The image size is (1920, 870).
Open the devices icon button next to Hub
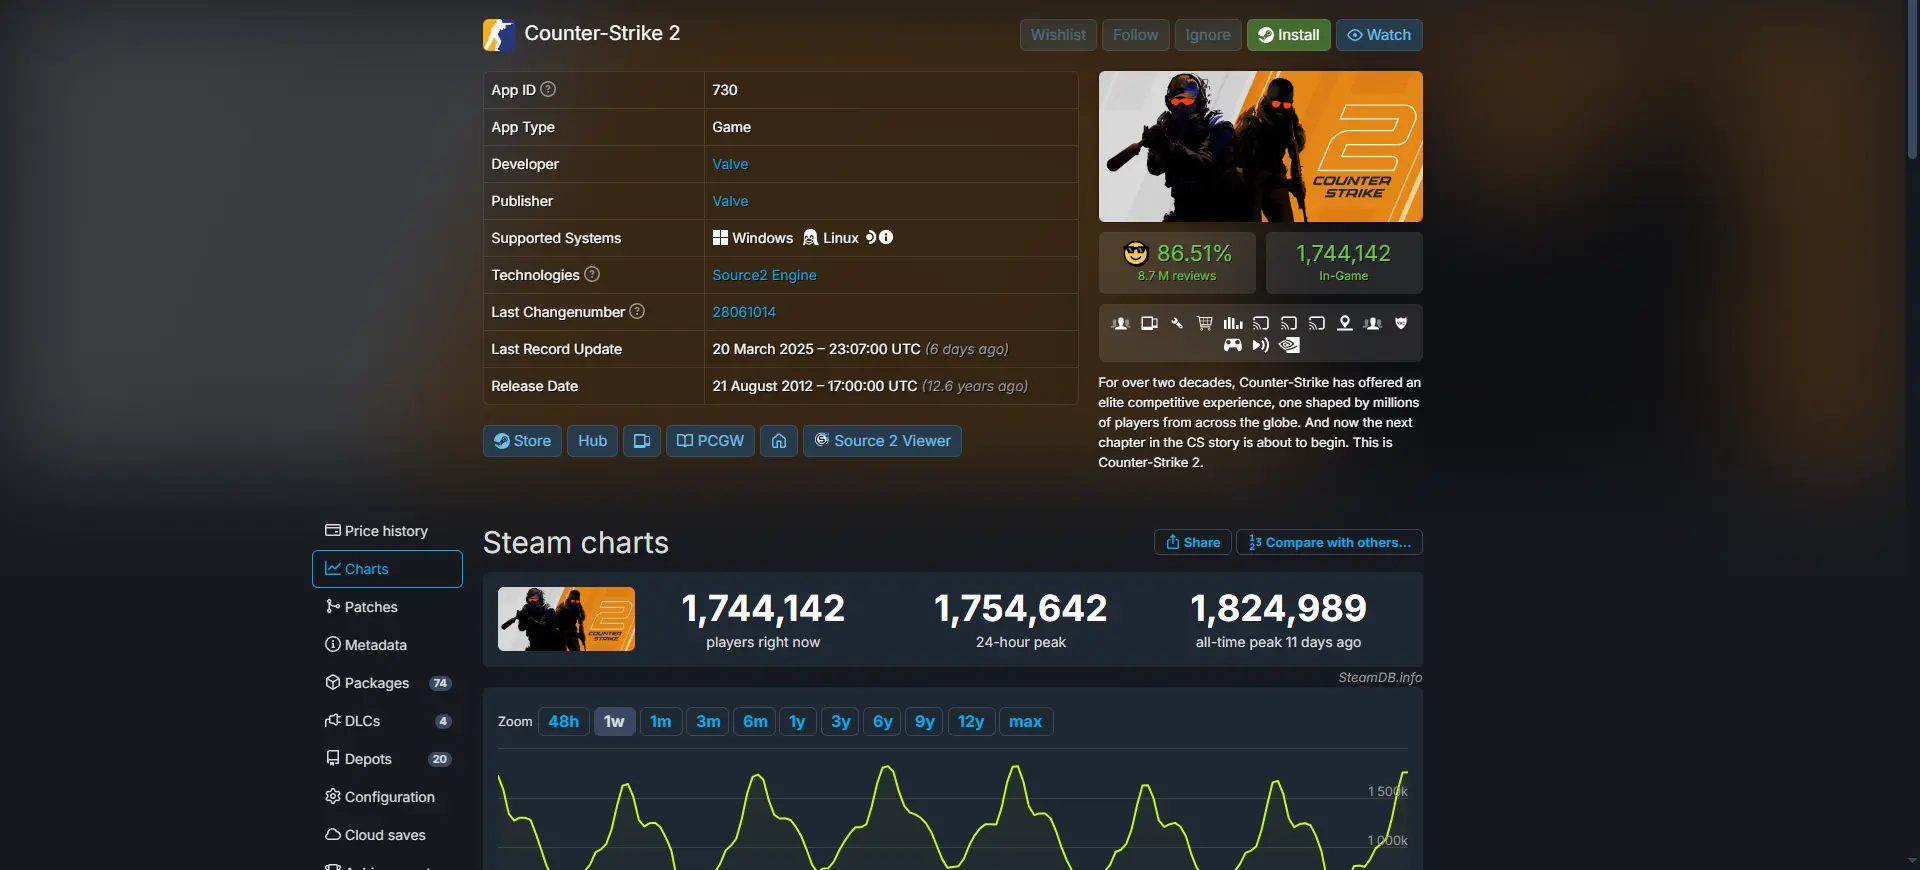642,441
